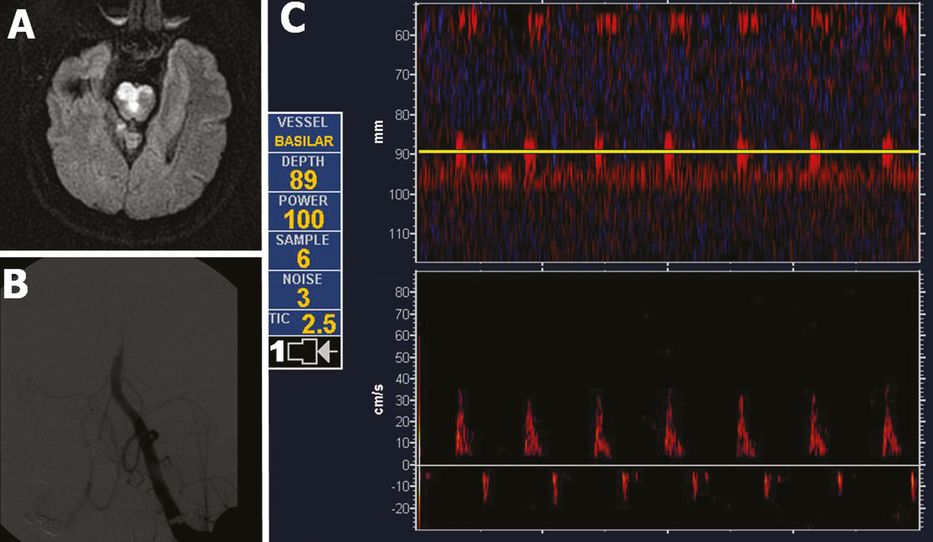Open the brain MRI diffusion image
This screenshot has width=933, height=542.
pos(130,125)
